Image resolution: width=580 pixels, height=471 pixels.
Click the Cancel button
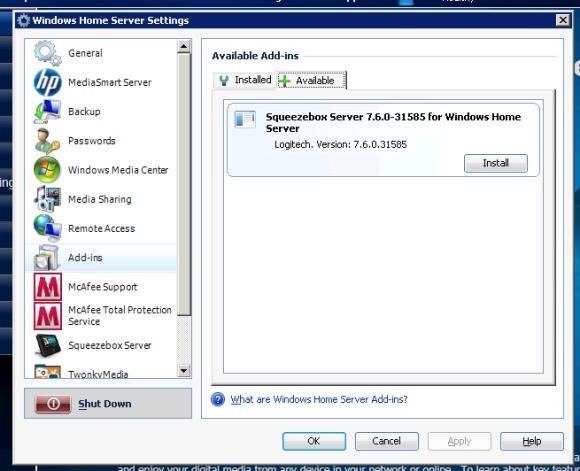(387, 441)
